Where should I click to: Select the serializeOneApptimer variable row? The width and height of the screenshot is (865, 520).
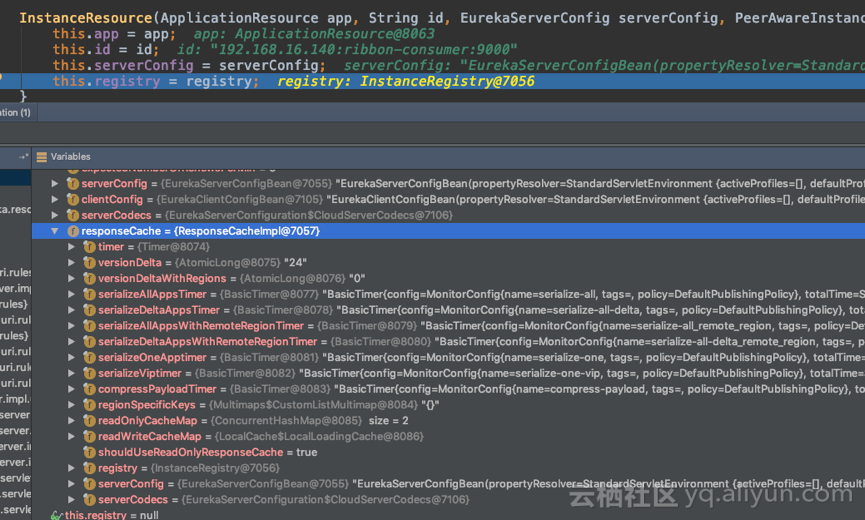pyautogui.click(x=448, y=357)
